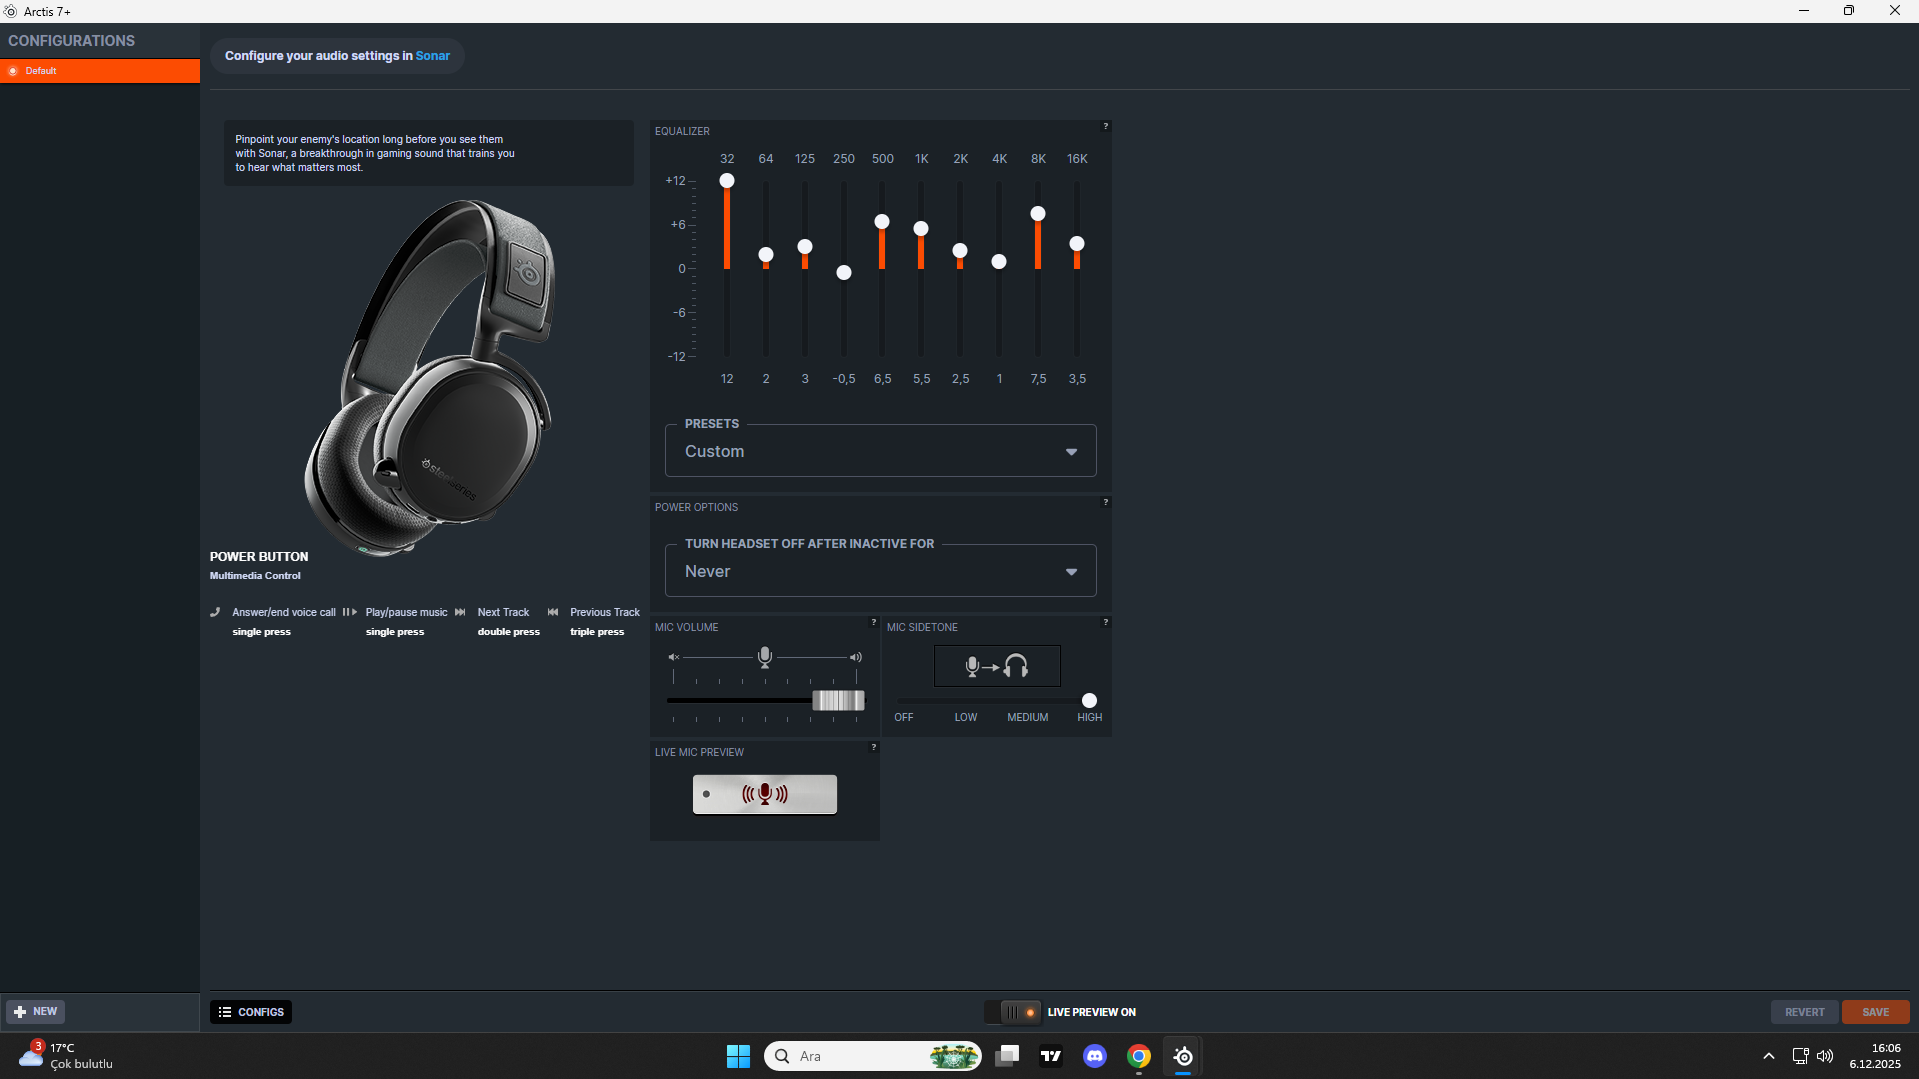The width and height of the screenshot is (1919, 1079).
Task: Click the 64 Hz equalizer slider handle
Action: pyautogui.click(x=766, y=255)
